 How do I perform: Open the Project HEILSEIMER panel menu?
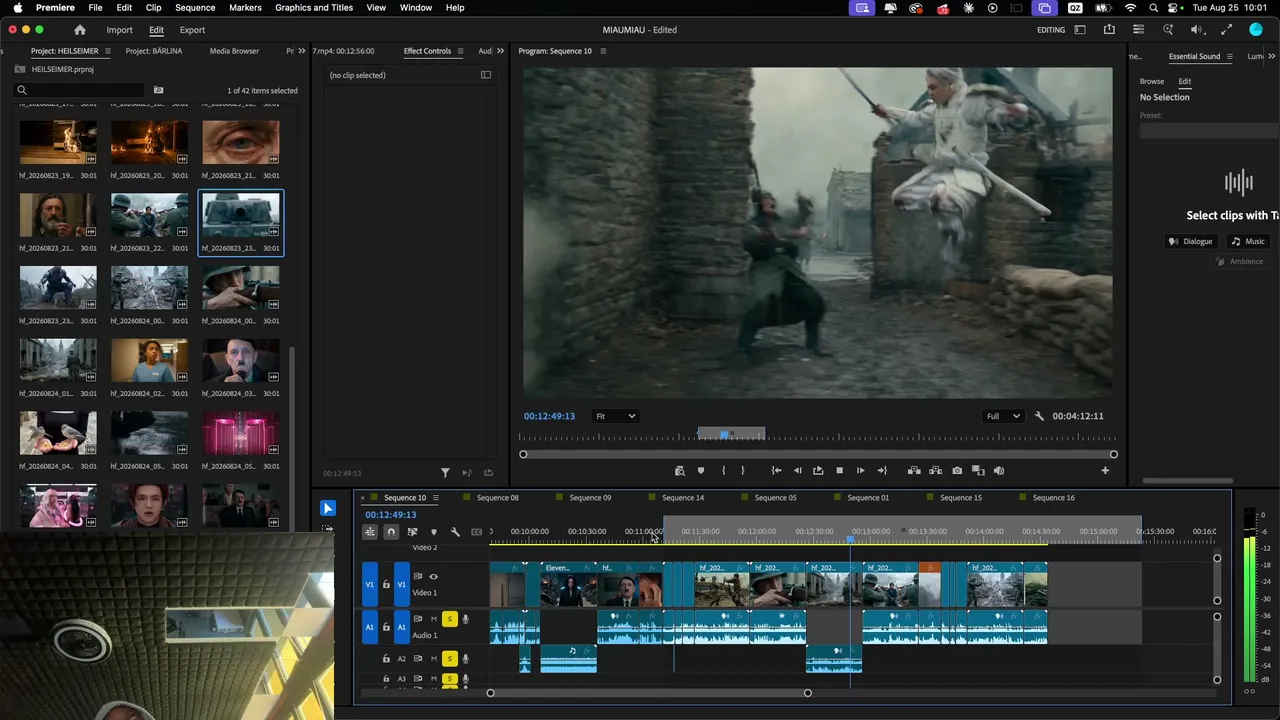click(x=108, y=51)
